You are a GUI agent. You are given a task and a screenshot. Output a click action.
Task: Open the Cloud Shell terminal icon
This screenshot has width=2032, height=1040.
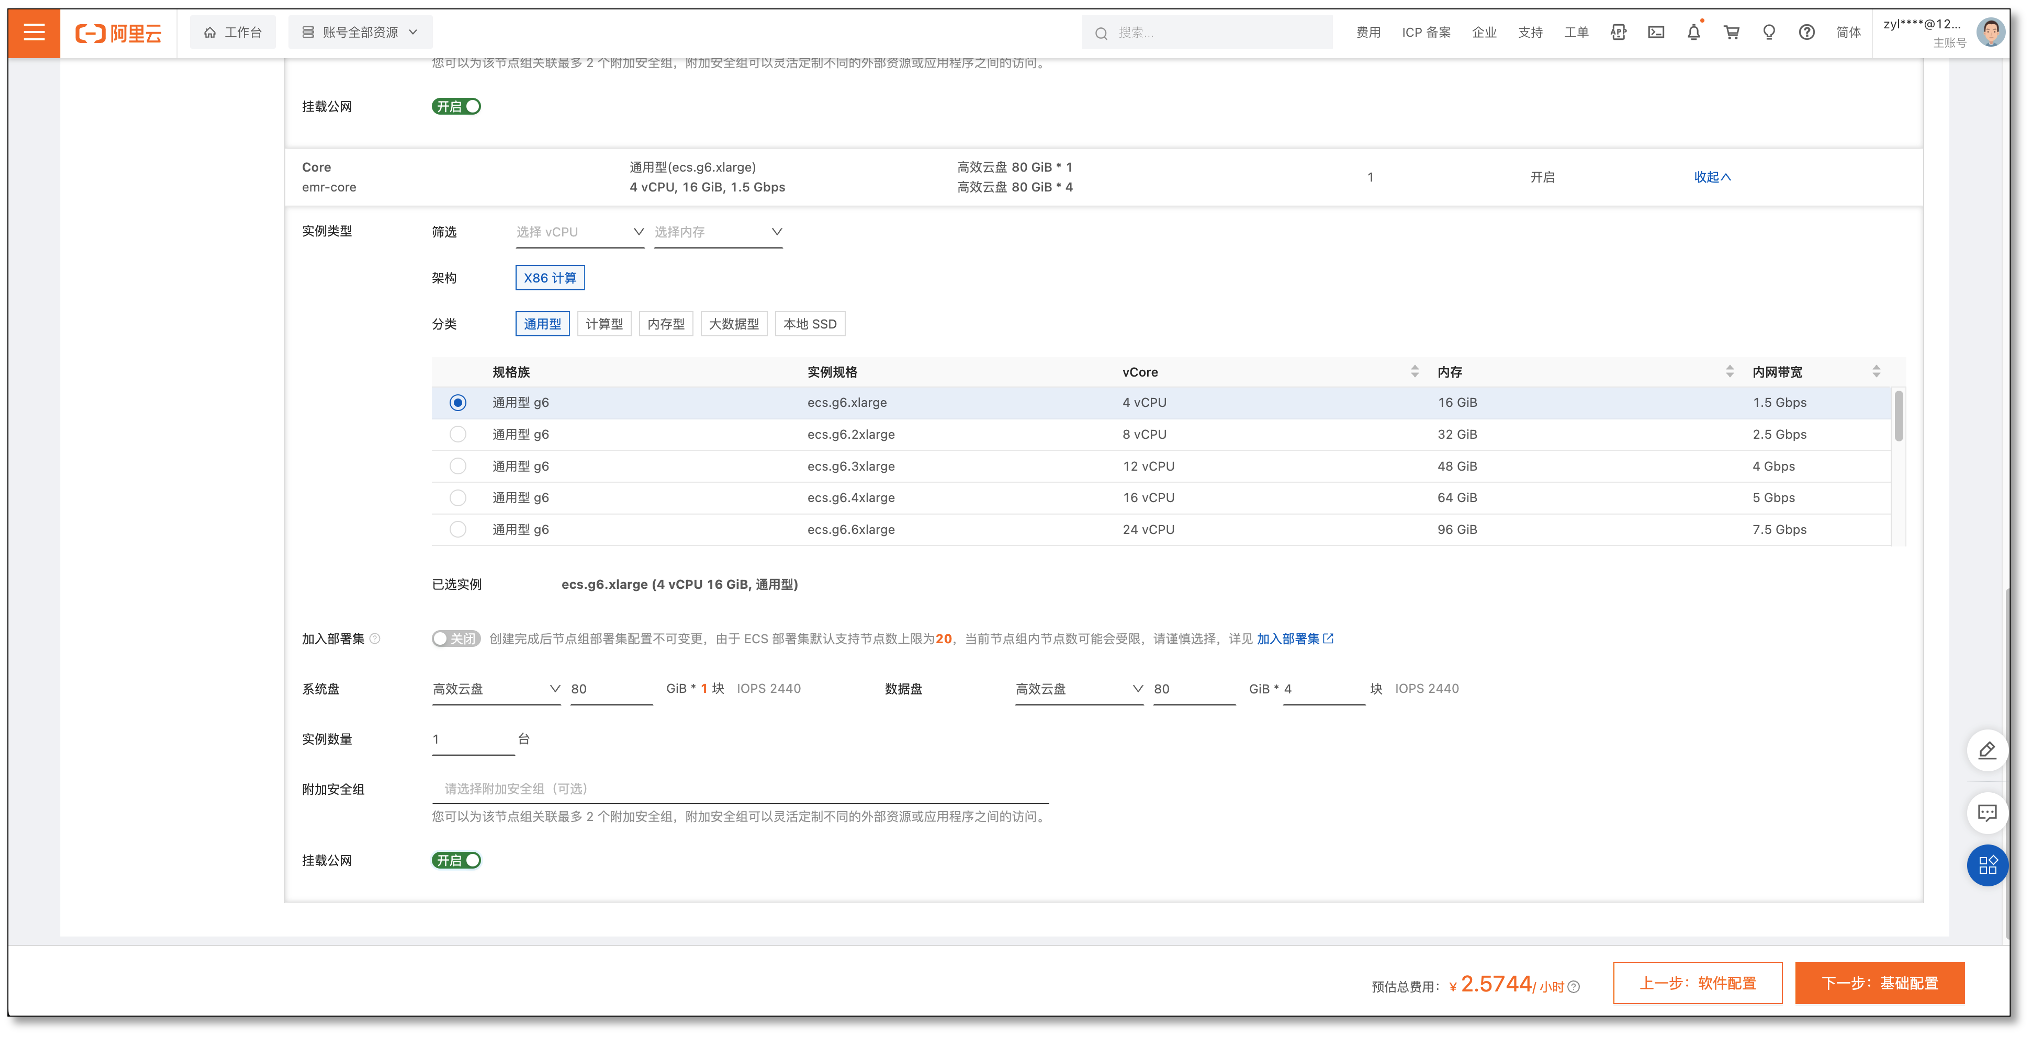tap(1656, 32)
